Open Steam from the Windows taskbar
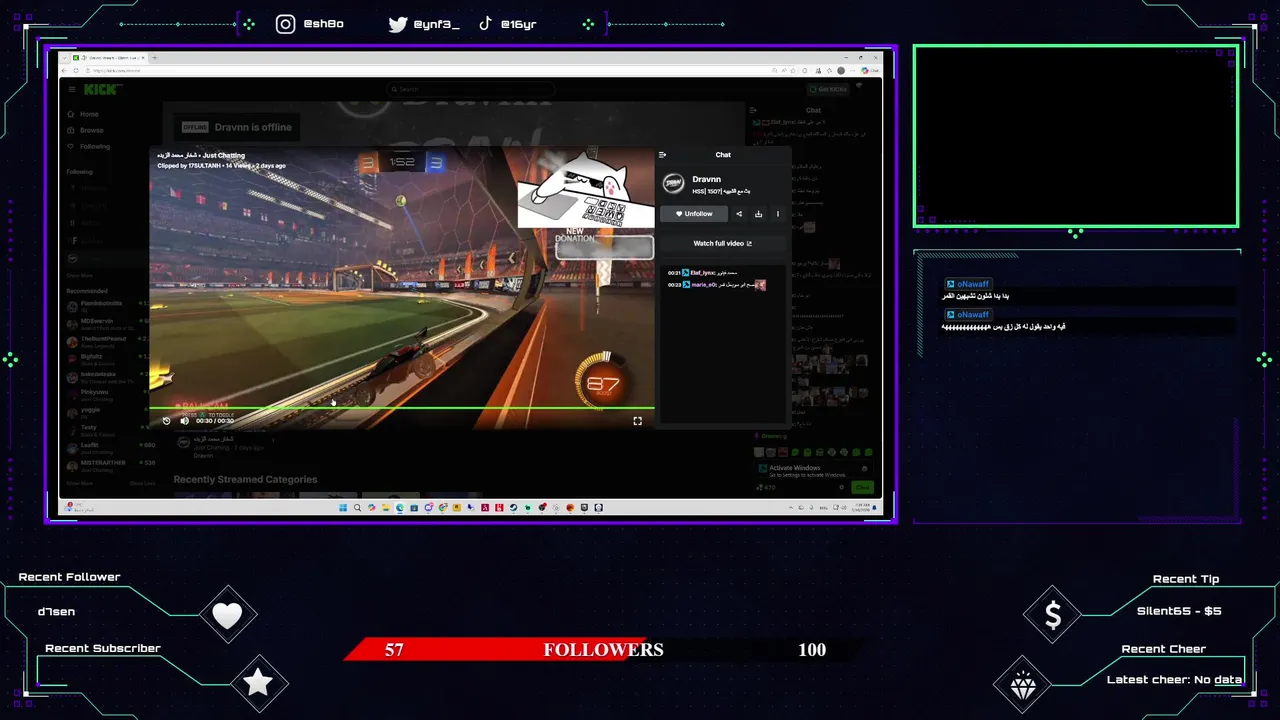Viewport: 1280px width, 720px height. coord(513,508)
